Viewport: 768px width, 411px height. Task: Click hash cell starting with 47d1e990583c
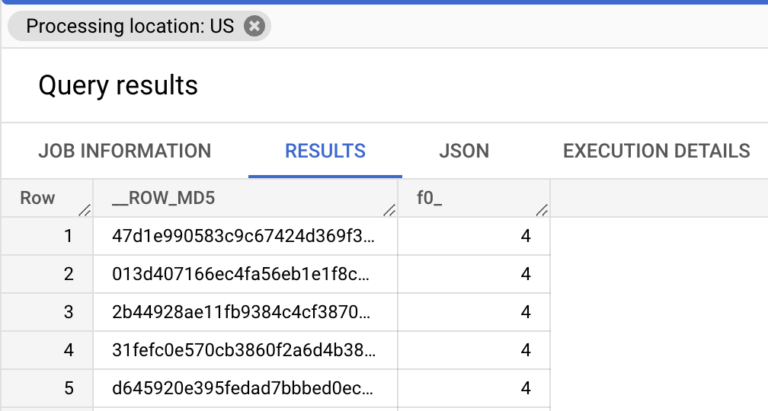click(245, 236)
